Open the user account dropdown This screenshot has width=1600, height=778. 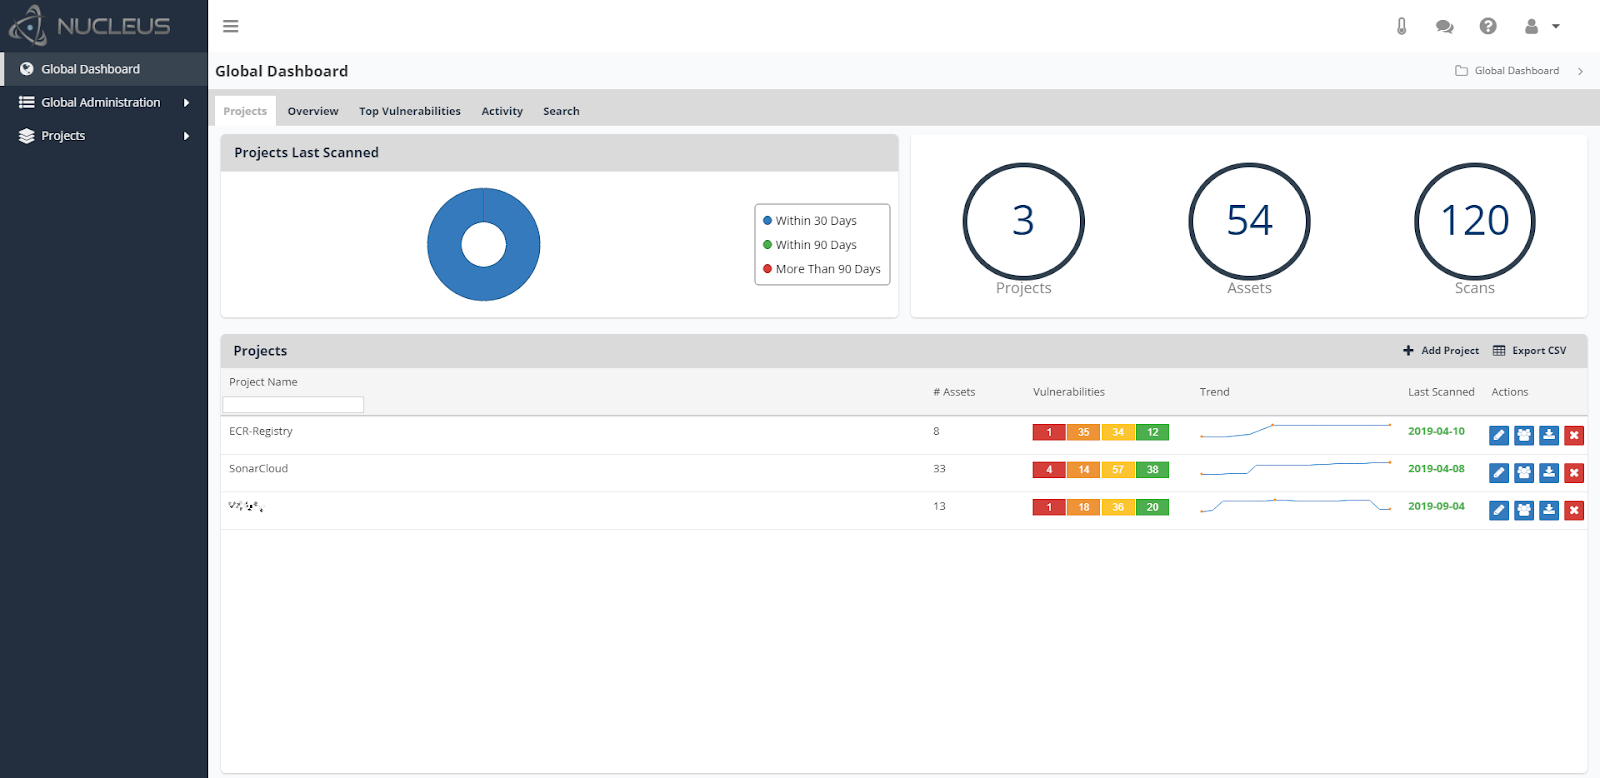(1541, 26)
